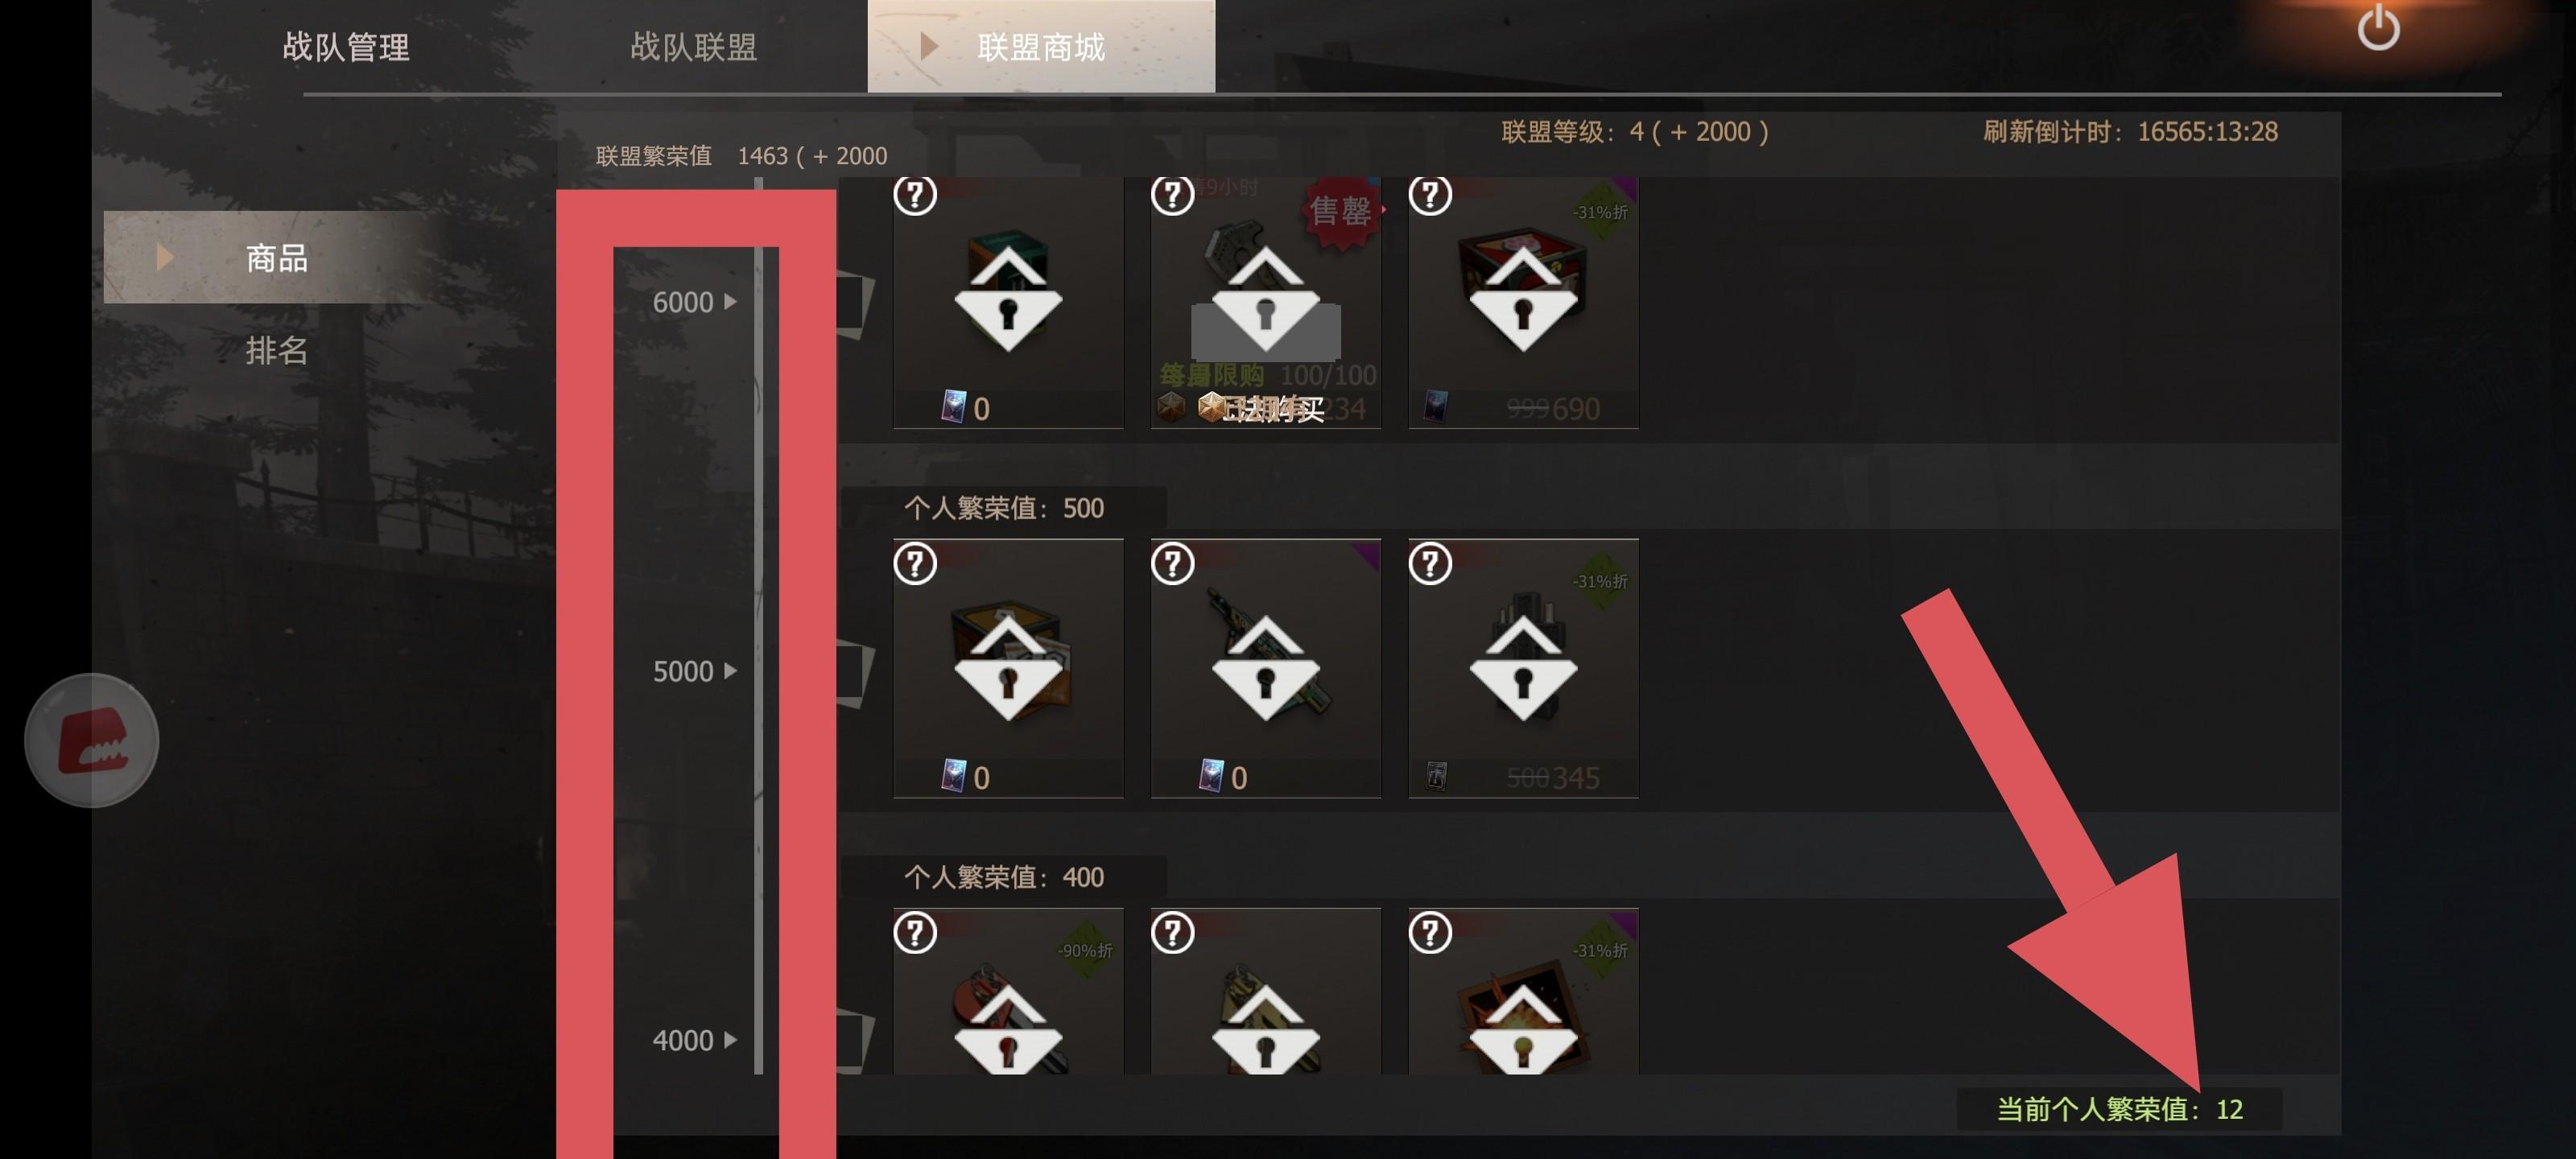Image resolution: width=2576 pixels, height=1159 pixels.
Task: Select the sold-out item marked 售罄
Action: (1266, 303)
